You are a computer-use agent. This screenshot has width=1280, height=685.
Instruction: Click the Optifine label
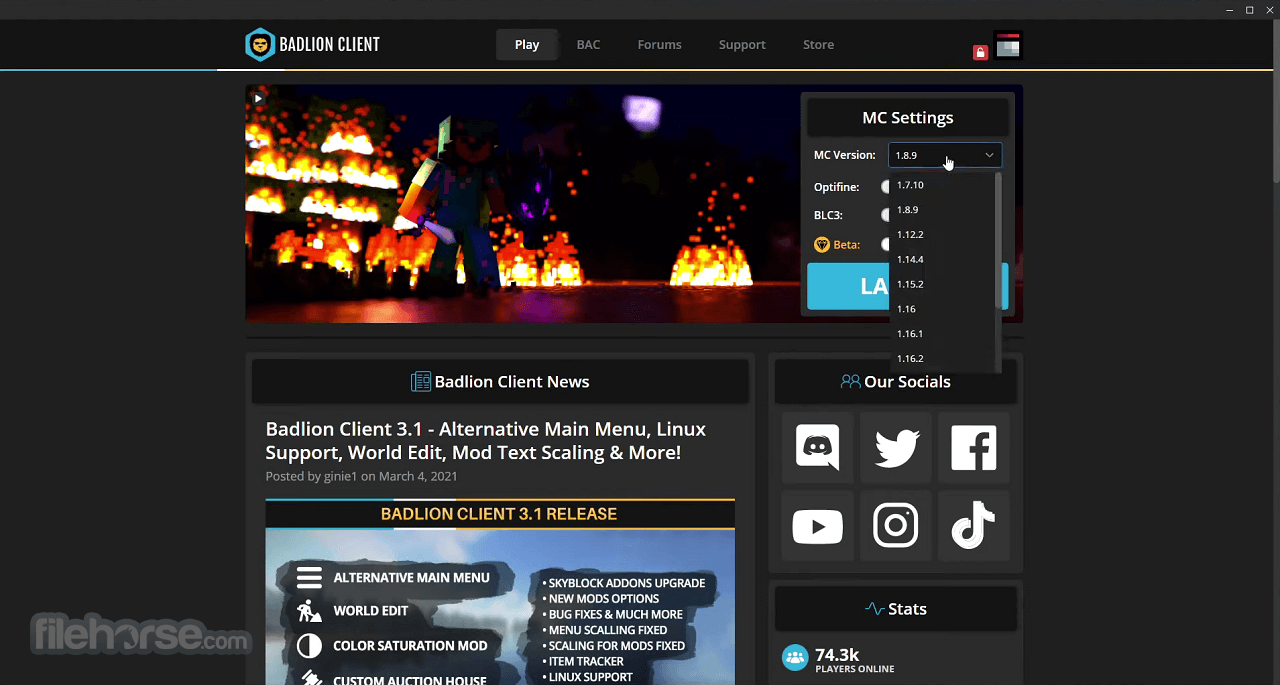[837, 187]
